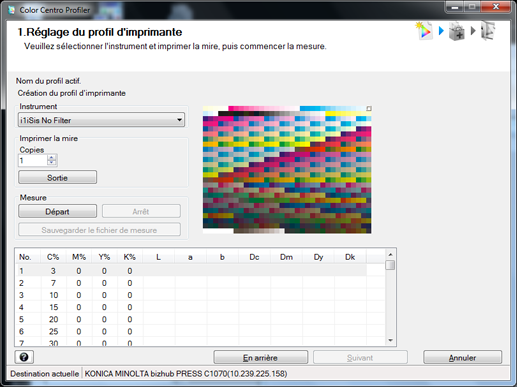
Task: Click into the Copies input field
Action: pos(33,160)
